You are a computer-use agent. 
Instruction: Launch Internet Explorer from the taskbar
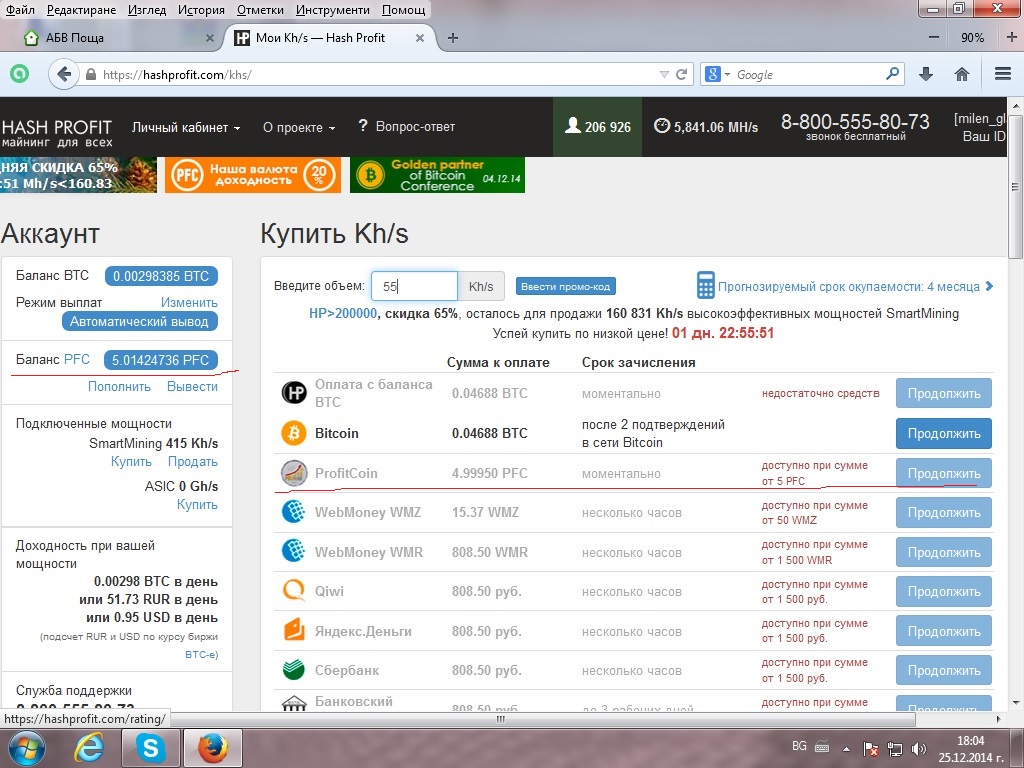point(89,748)
